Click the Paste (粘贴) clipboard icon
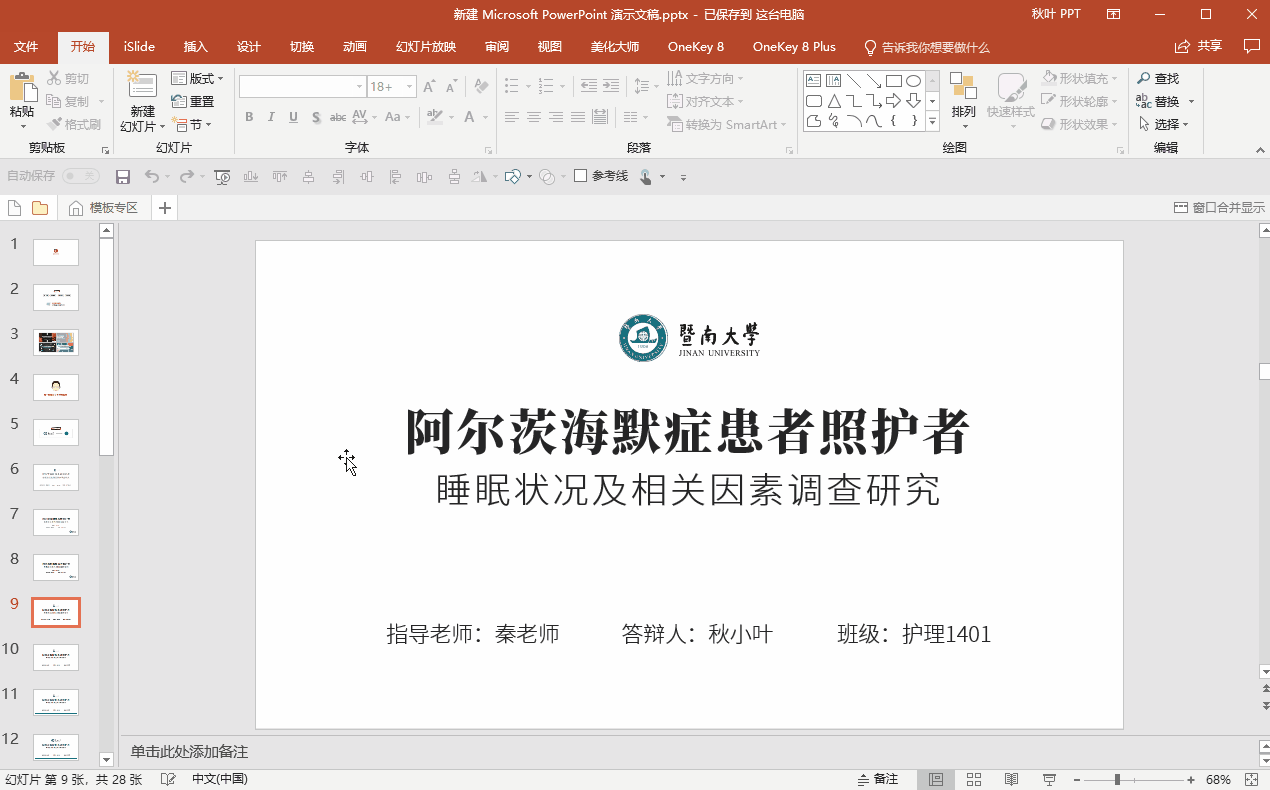Image resolution: width=1270 pixels, height=790 pixels. click(x=22, y=87)
